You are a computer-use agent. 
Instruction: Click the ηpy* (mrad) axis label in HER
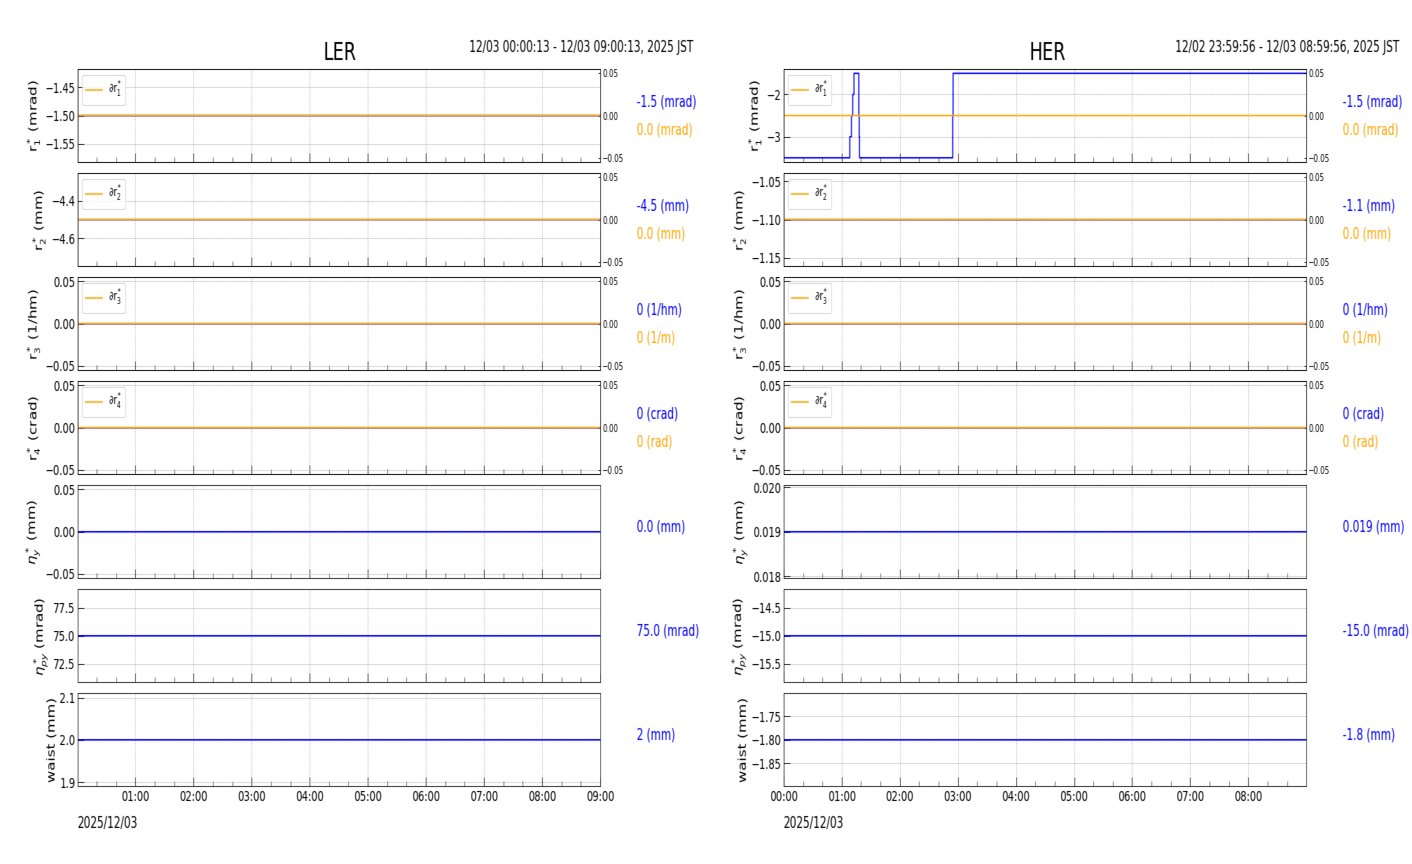(x=739, y=636)
